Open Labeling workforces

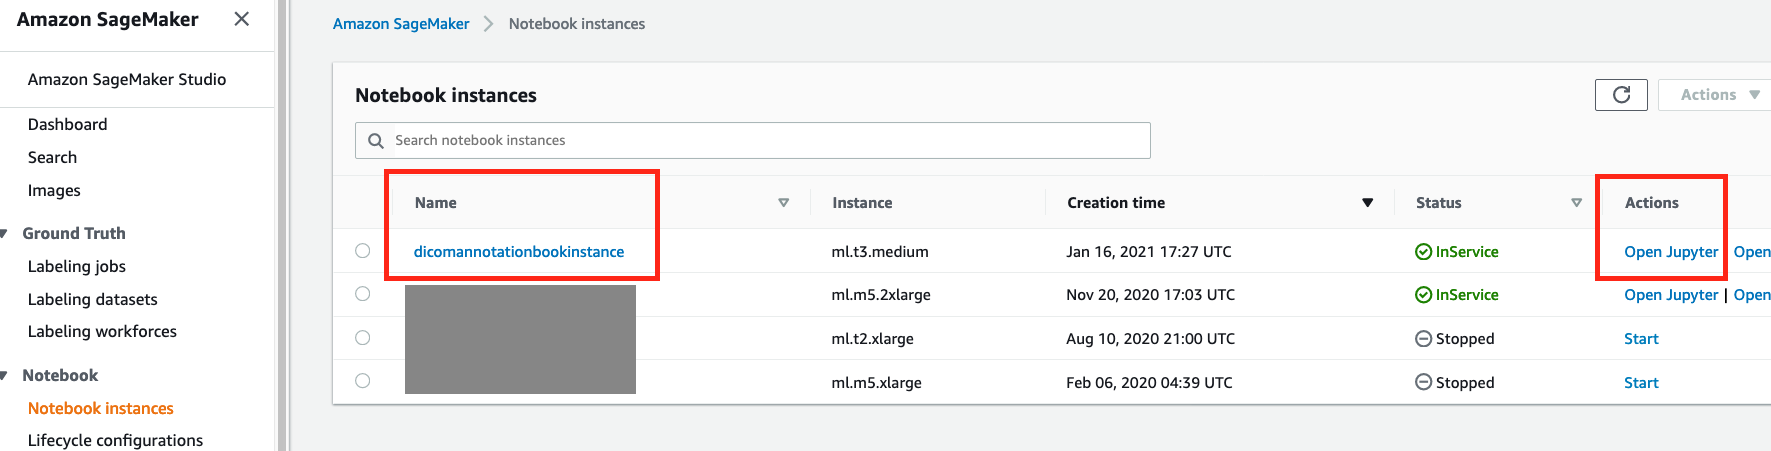pos(102,331)
